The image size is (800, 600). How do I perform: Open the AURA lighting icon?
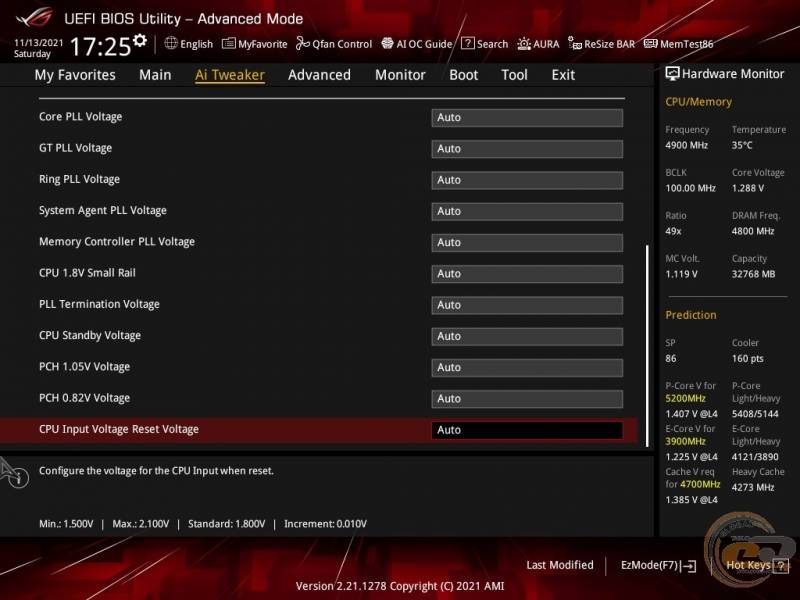tap(524, 44)
